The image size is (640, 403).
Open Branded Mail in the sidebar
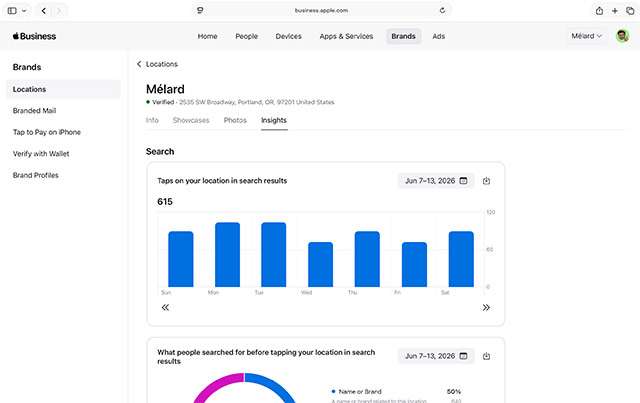point(34,111)
